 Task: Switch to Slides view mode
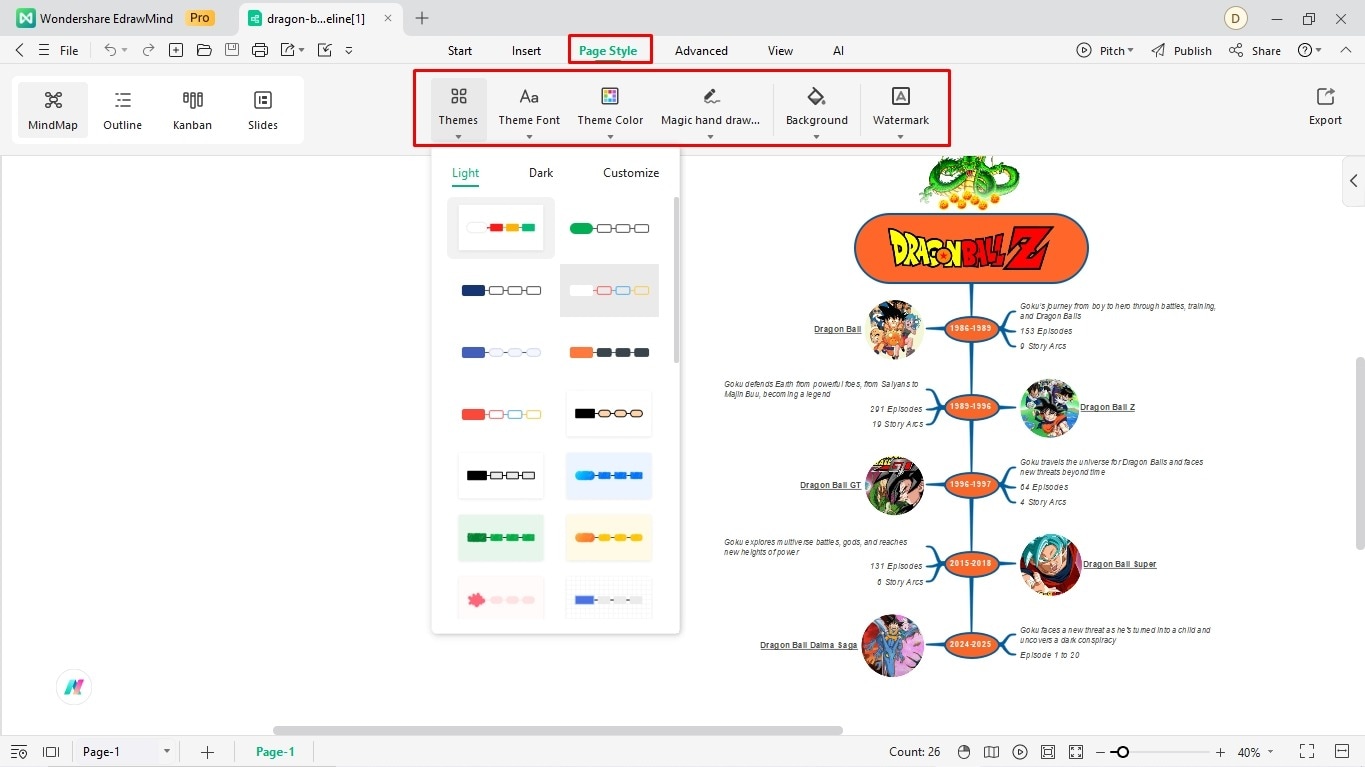coord(263,110)
